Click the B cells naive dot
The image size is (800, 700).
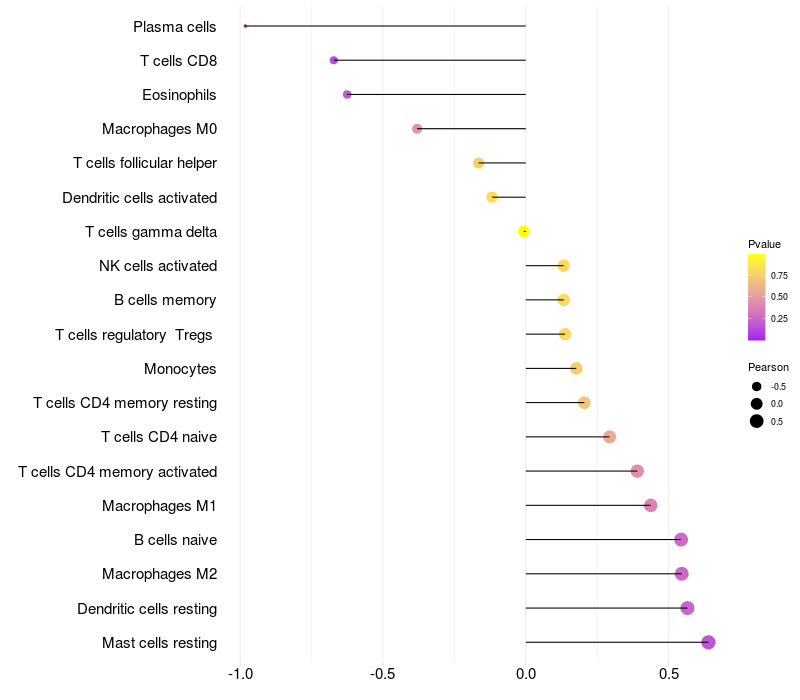pos(681,540)
